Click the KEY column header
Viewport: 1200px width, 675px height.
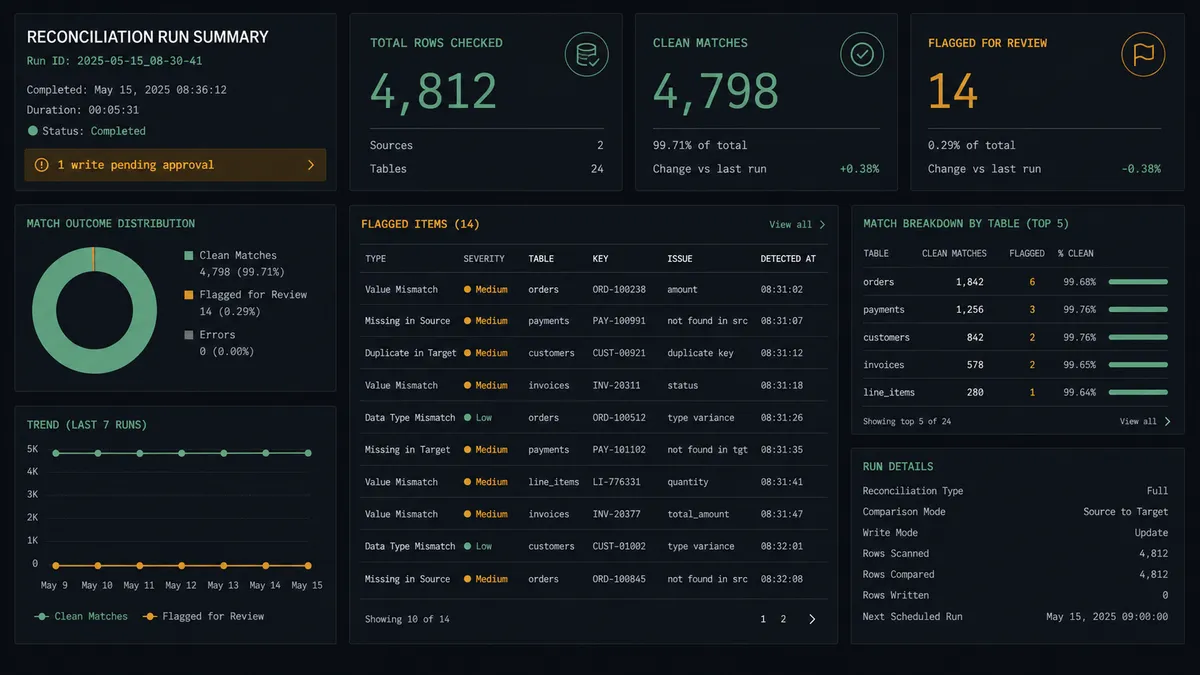point(600,259)
